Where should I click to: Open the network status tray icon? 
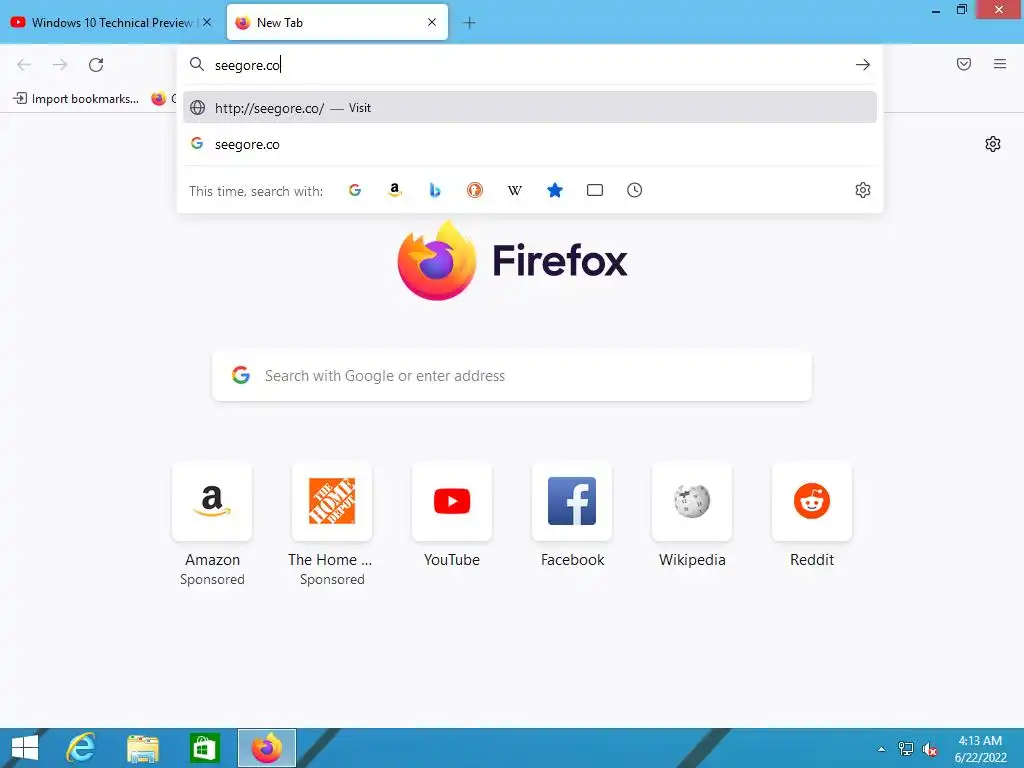pyautogui.click(x=905, y=748)
